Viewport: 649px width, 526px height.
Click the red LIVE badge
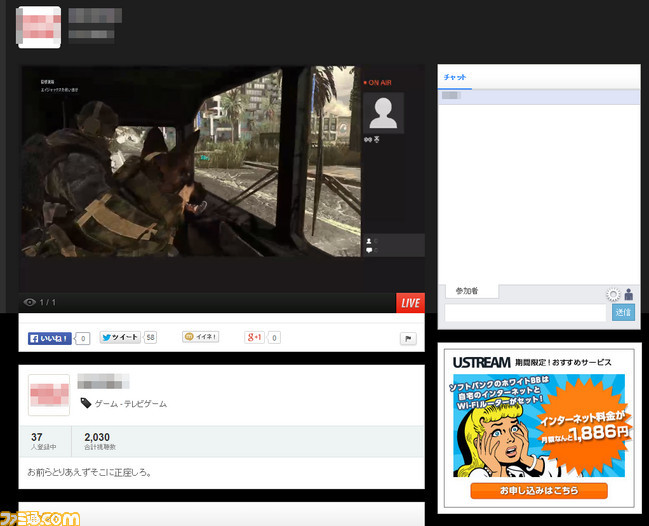click(x=410, y=303)
